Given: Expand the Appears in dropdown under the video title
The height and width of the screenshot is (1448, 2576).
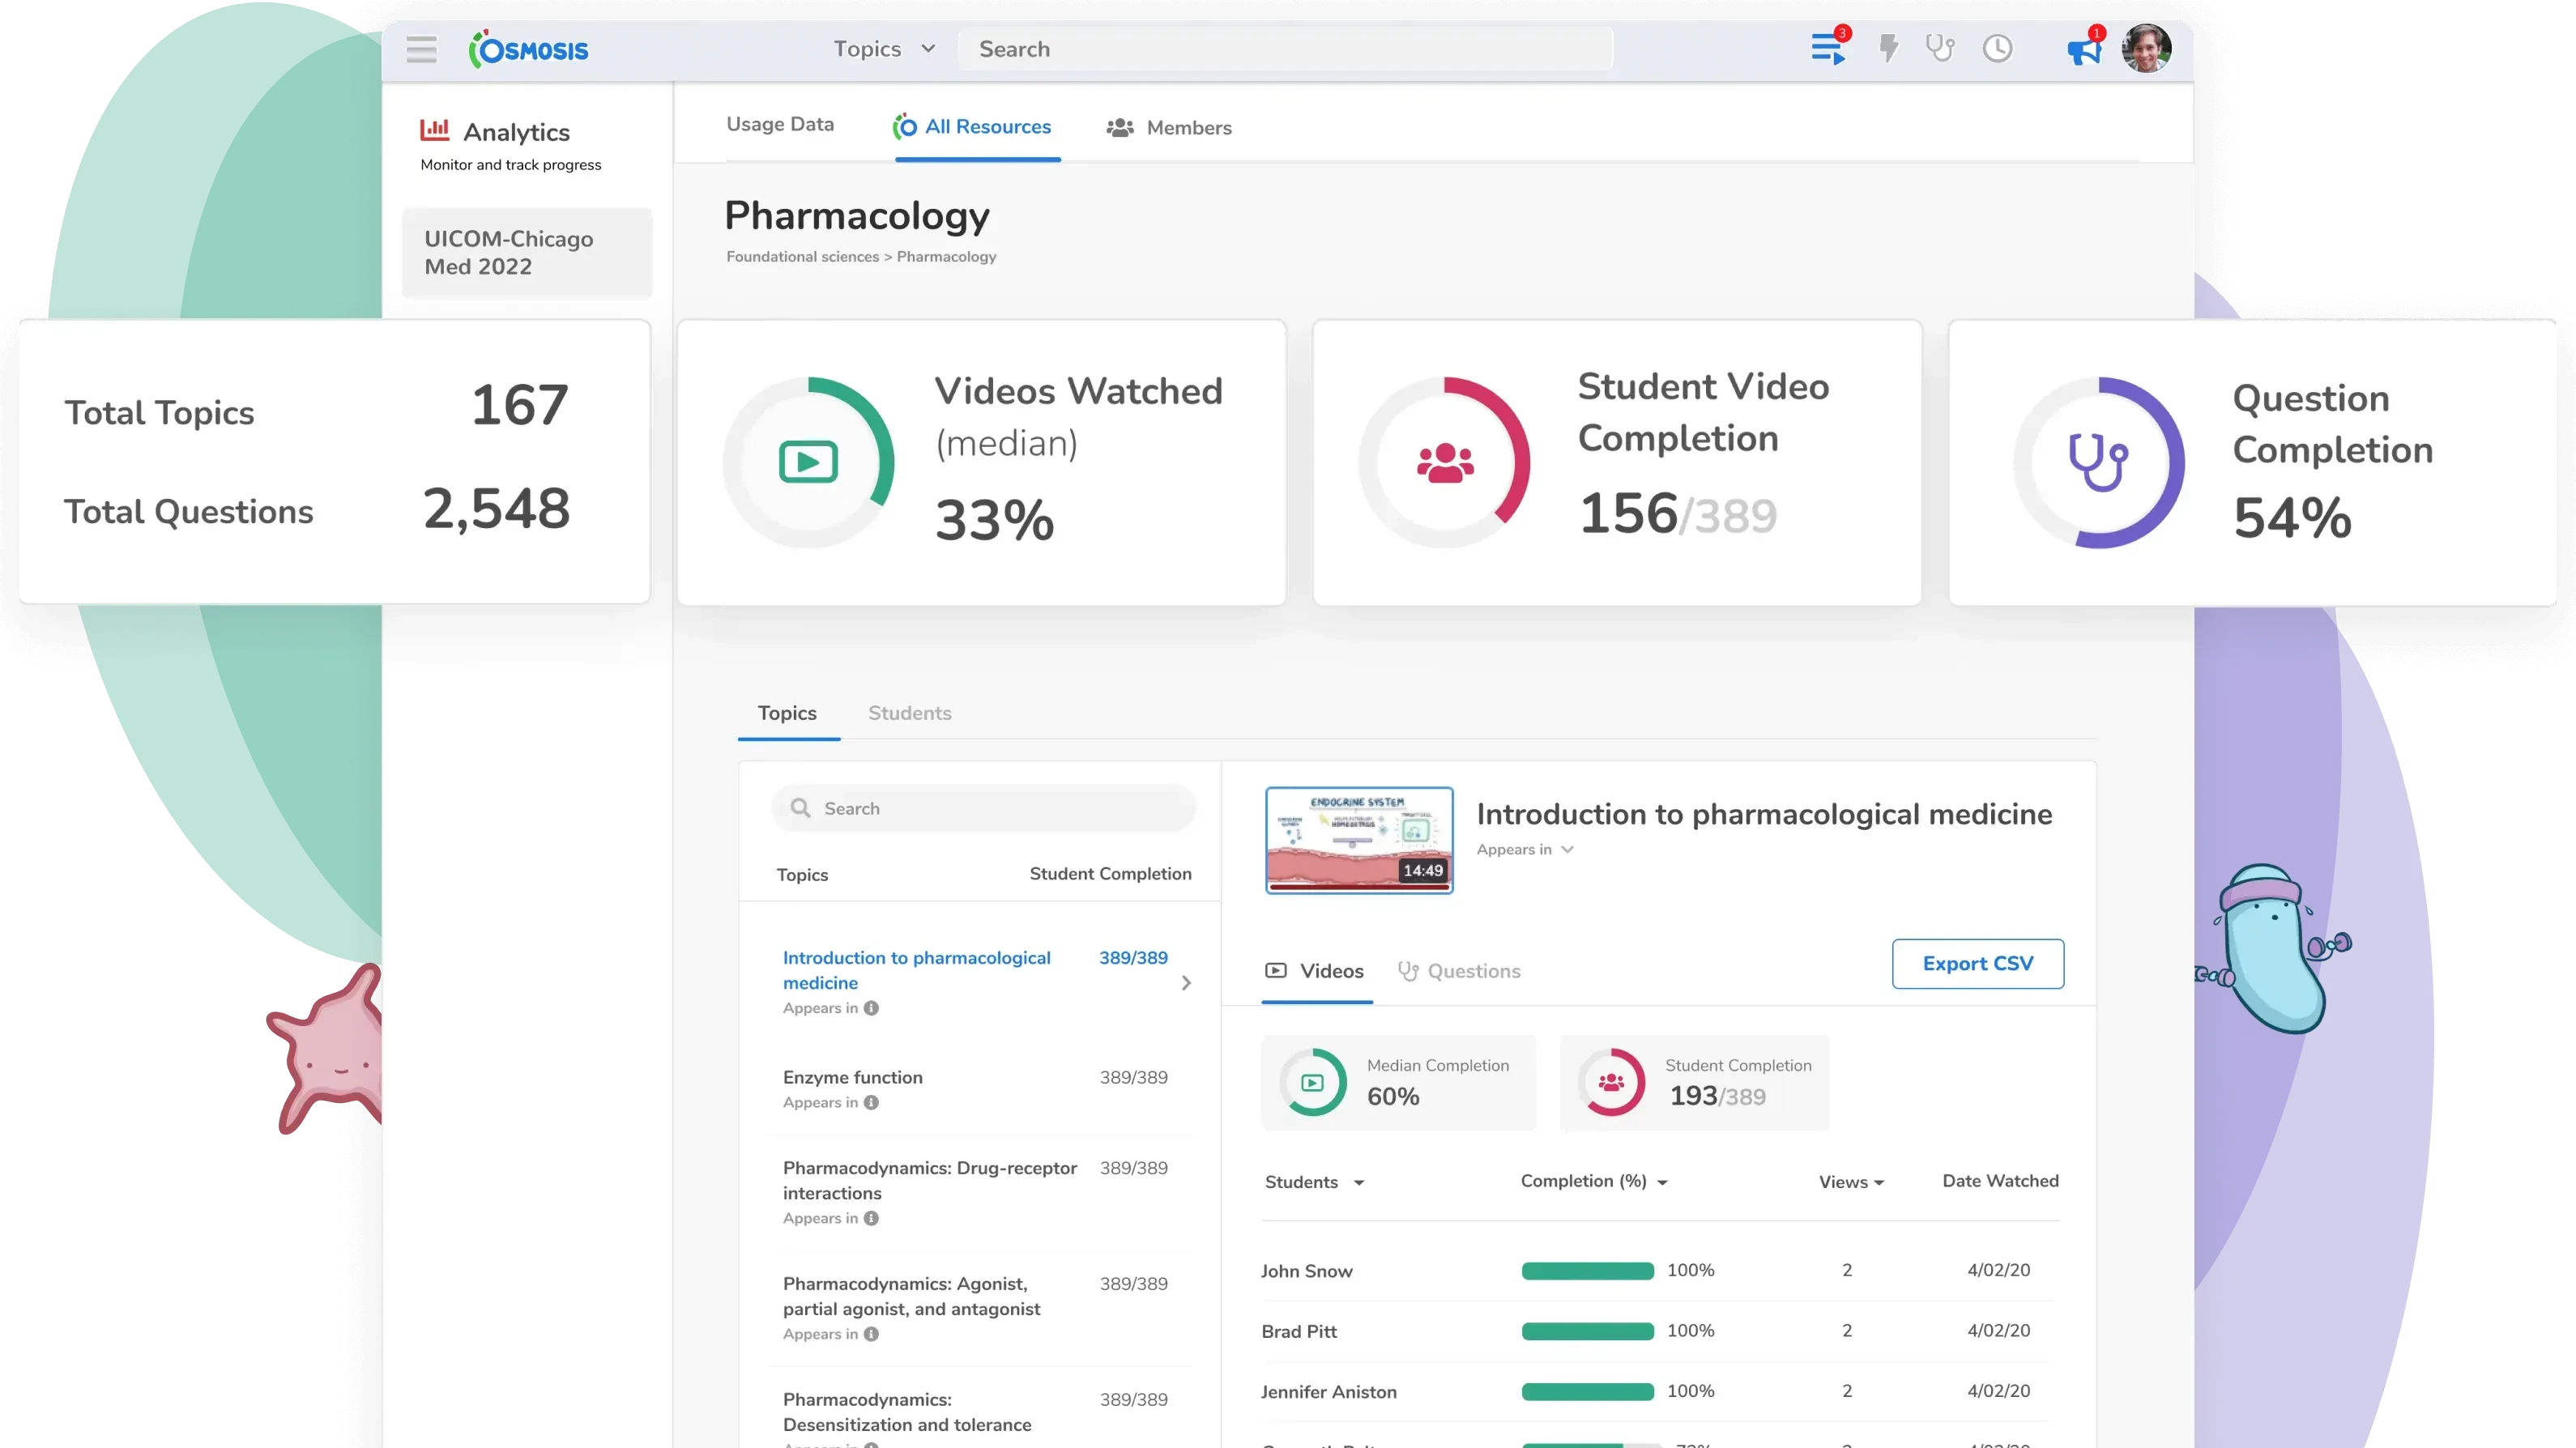Looking at the screenshot, I should (x=1524, y=849).
